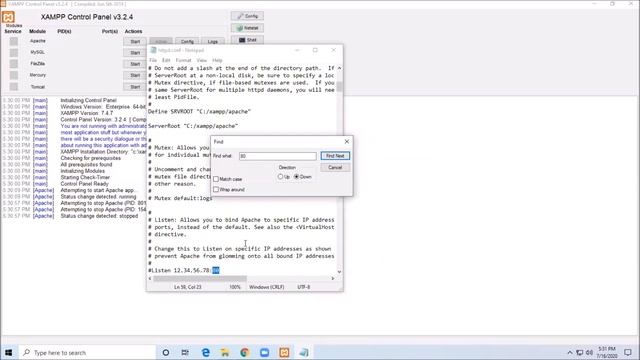Start the Apache module
The height and width of the screenshot is (360, 640).
(135, 42)
